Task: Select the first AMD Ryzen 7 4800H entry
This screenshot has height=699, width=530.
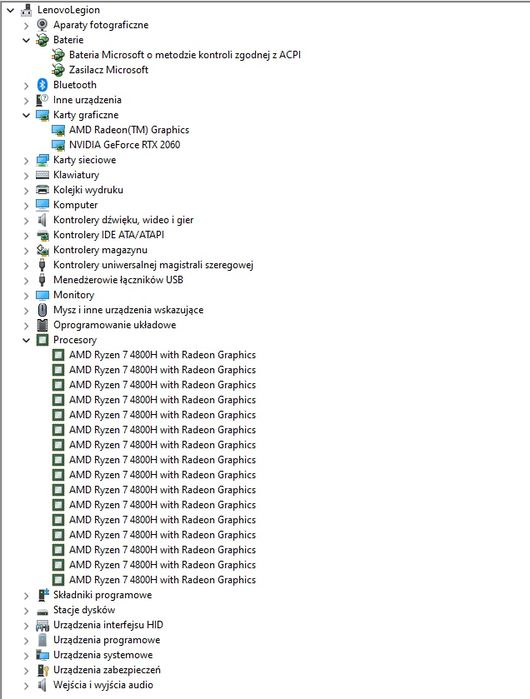Action: coord(162,355)
